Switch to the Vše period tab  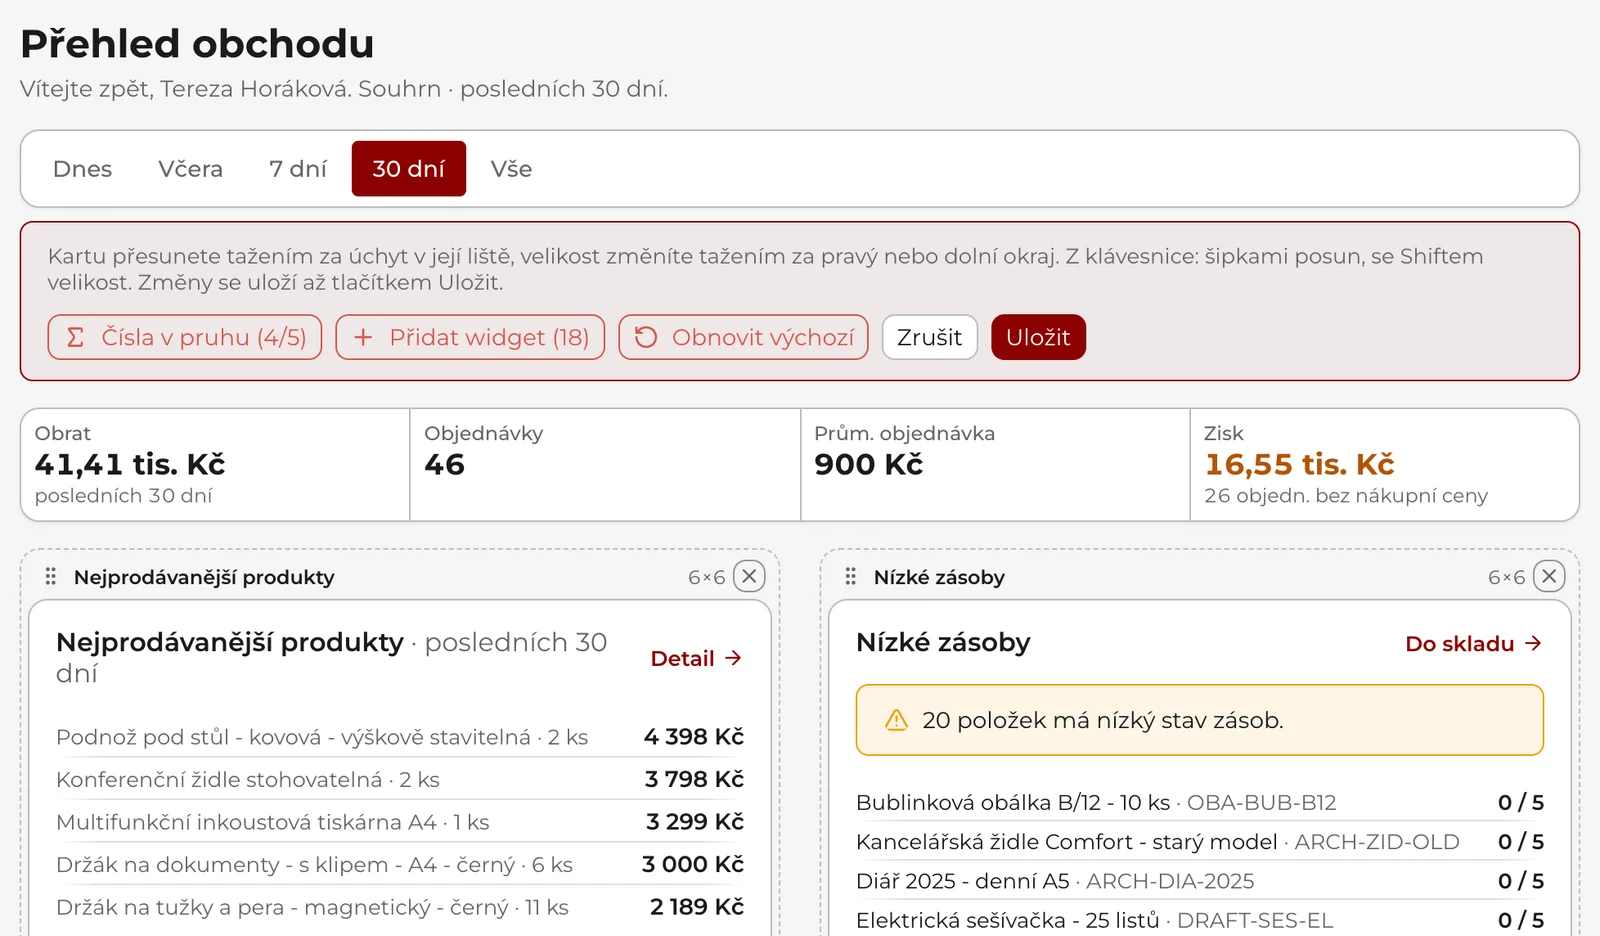click(x=511, y=169)
